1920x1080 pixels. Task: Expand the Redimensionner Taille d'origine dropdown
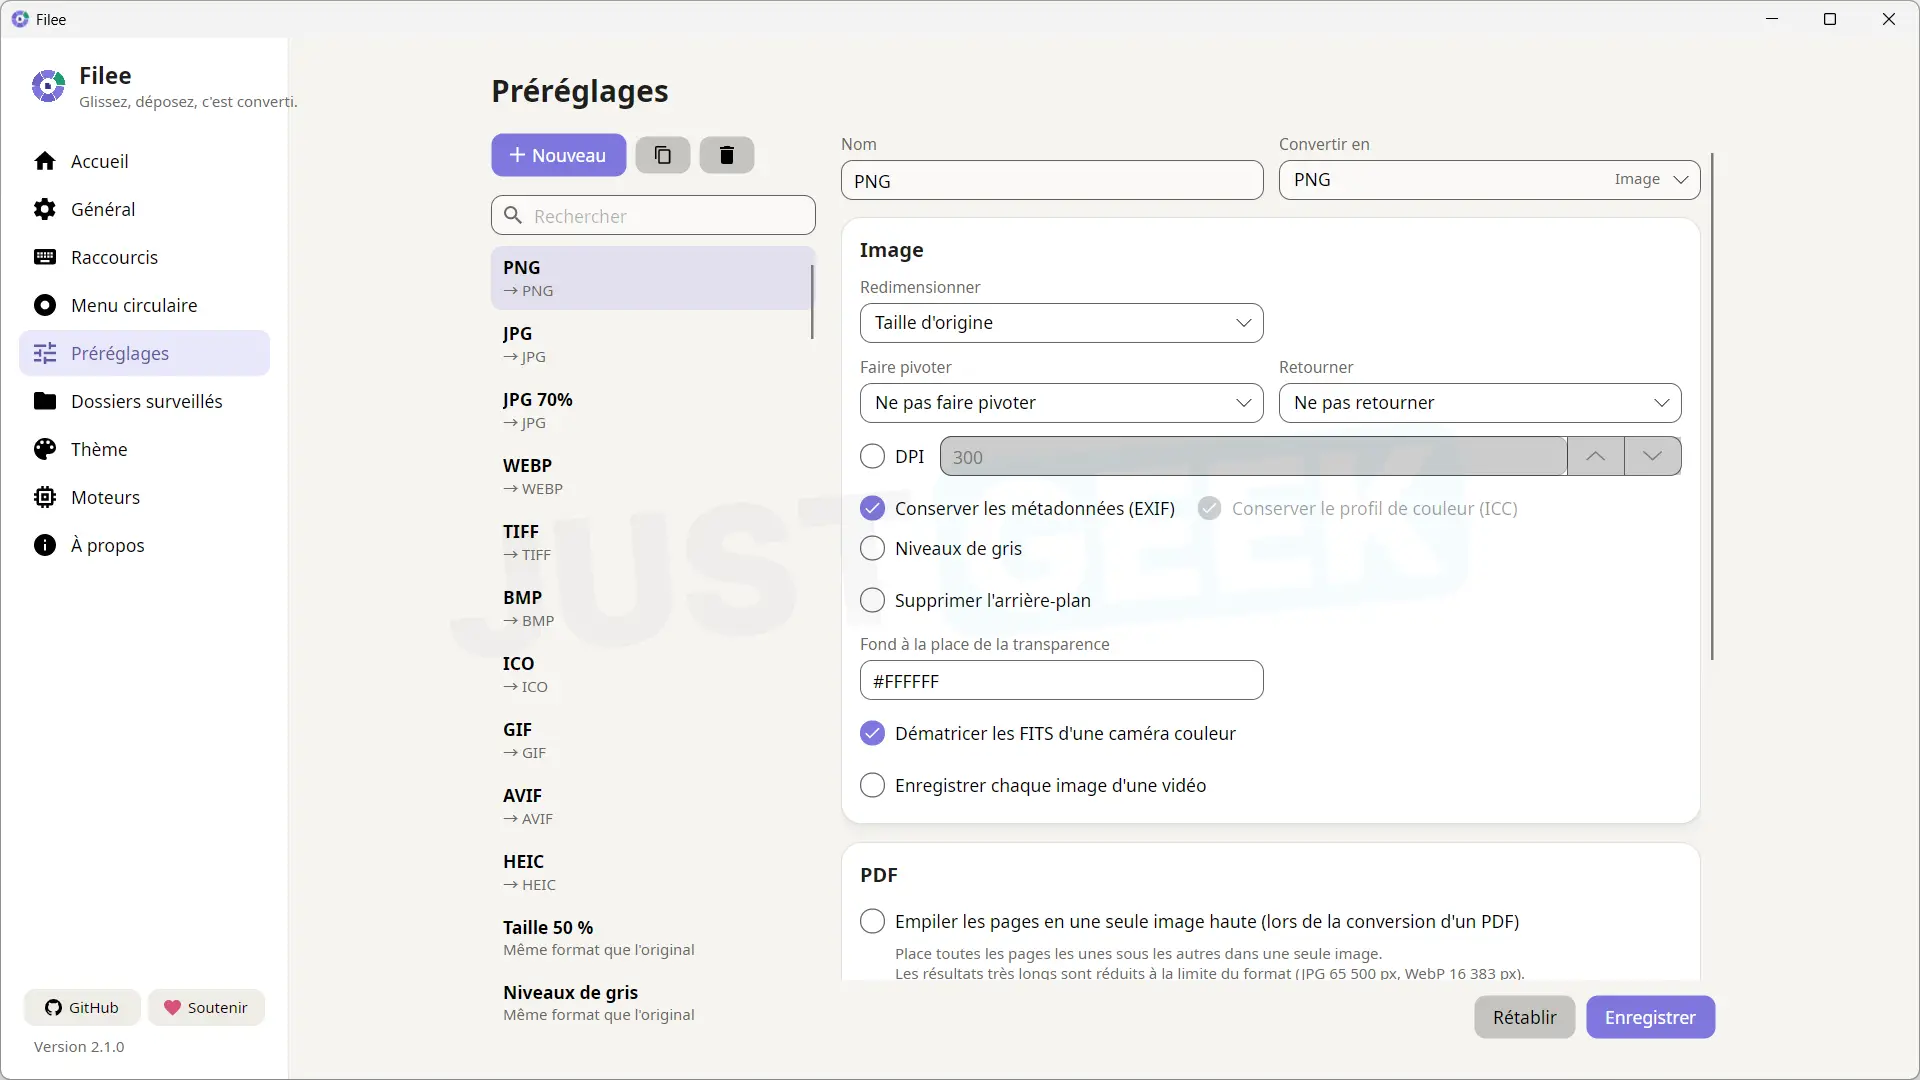point(1061,323)
